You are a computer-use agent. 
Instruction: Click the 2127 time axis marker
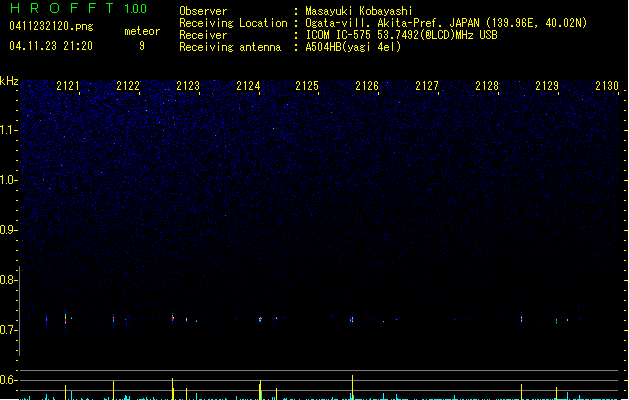pyautogui.click(x=427, y=86)
